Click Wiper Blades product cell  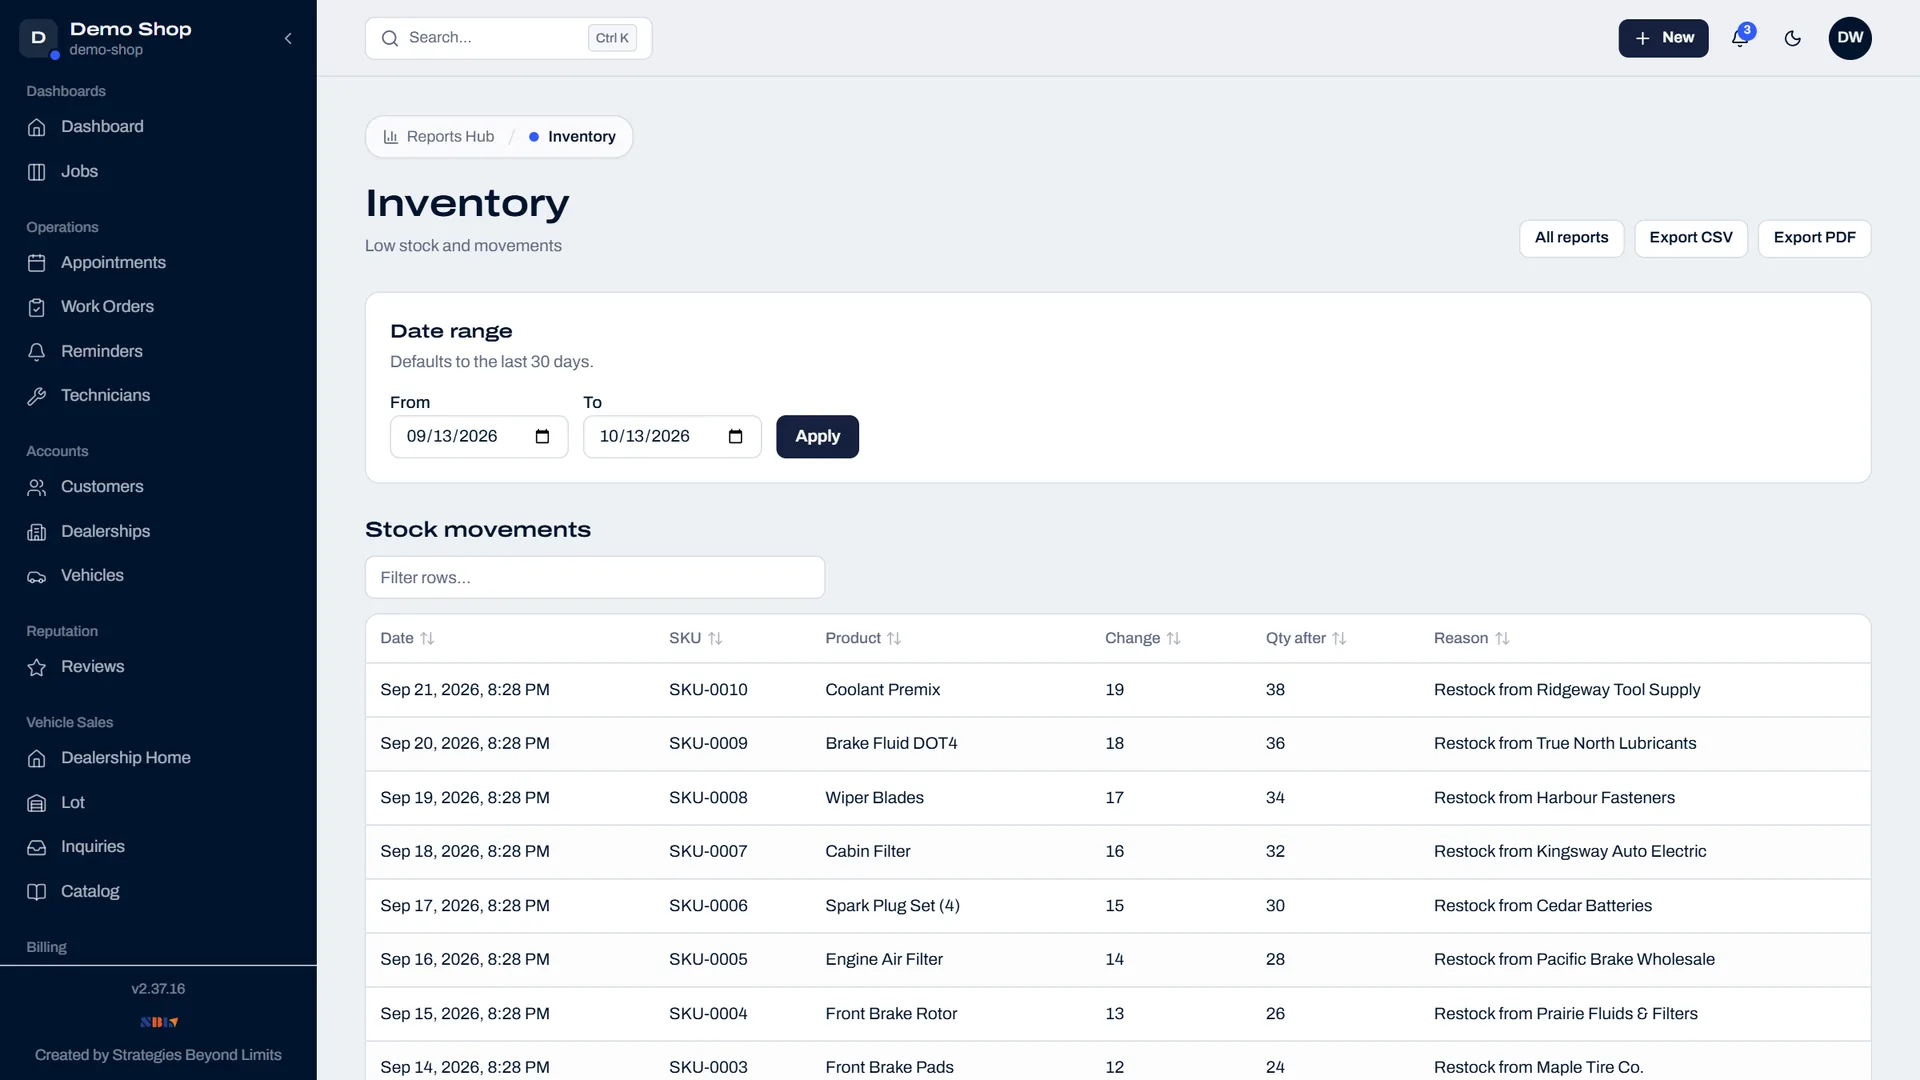click(x=874, y=798)
